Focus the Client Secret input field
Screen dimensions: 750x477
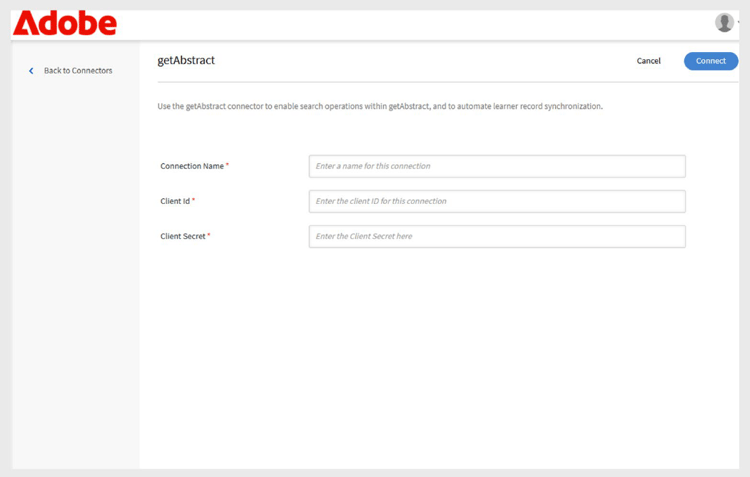[497, 236]
